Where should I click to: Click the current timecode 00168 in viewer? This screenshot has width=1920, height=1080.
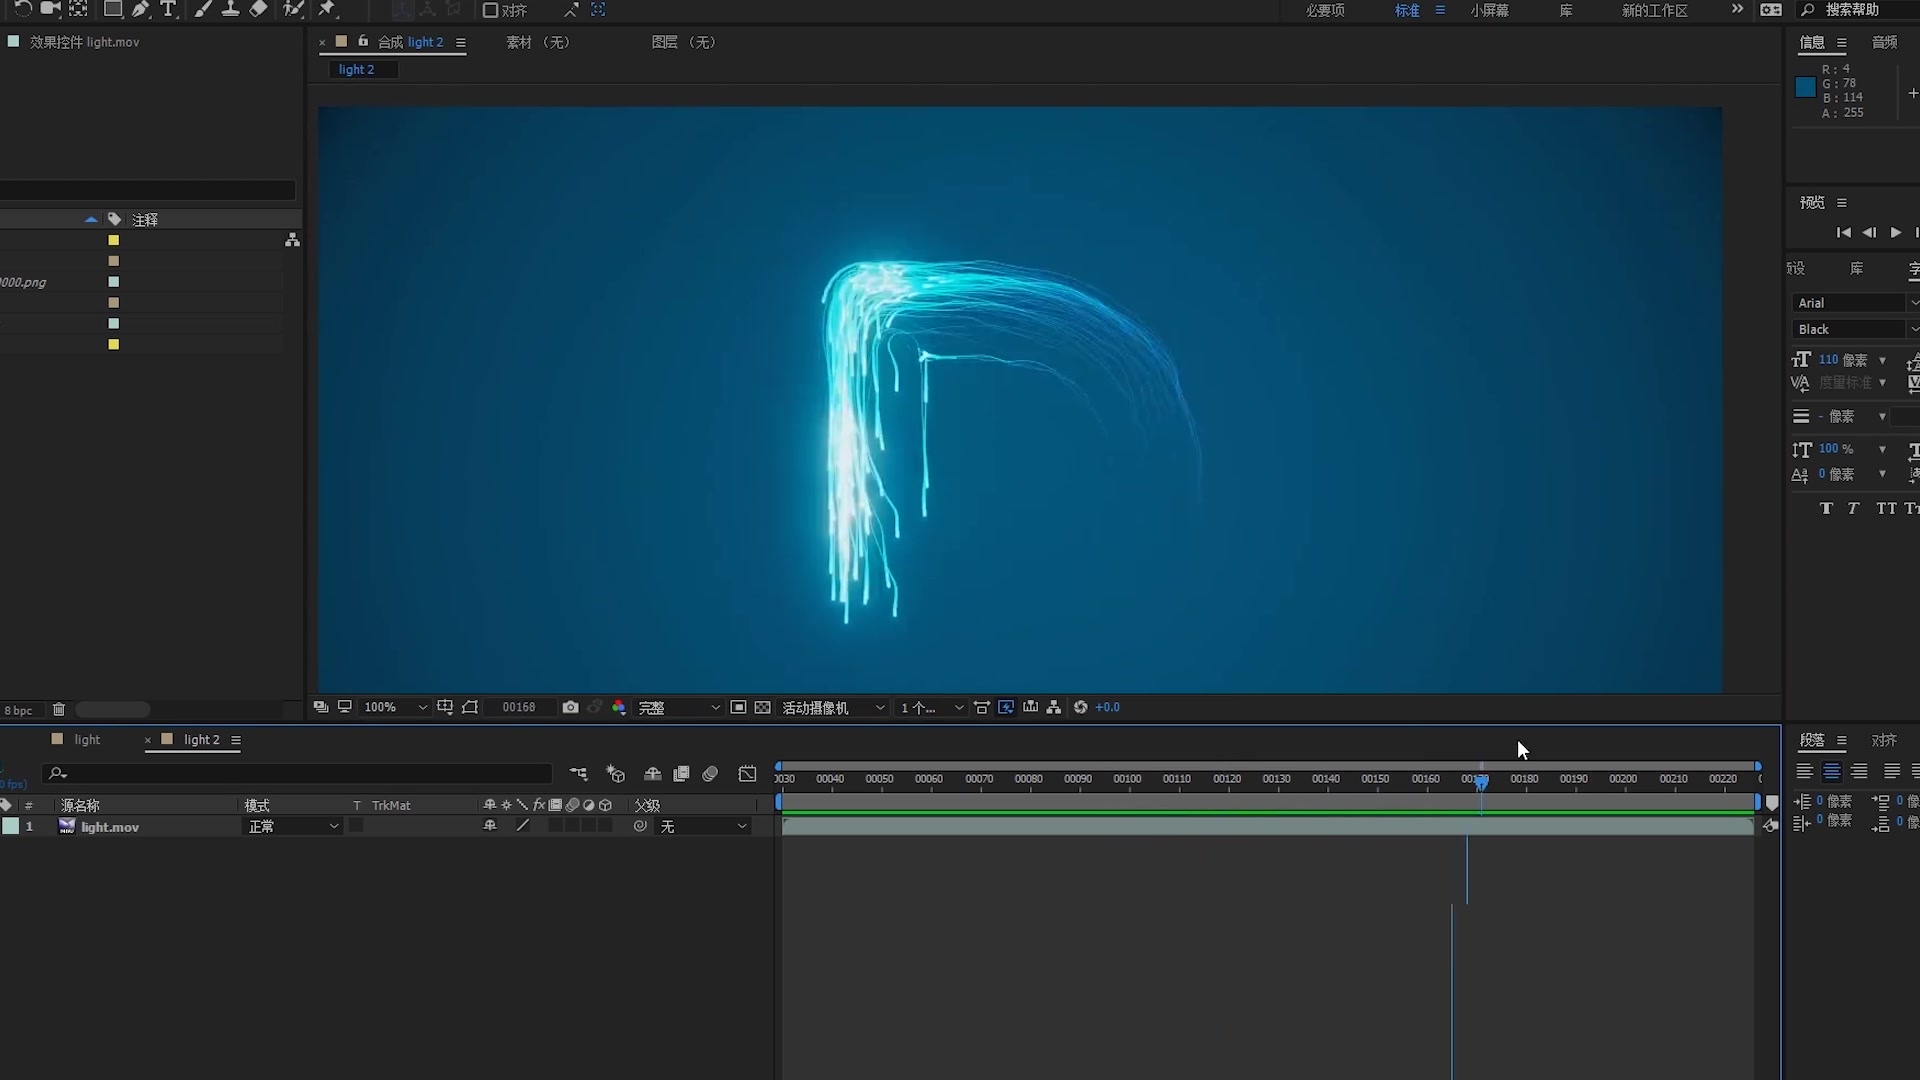(x=519, y=707)
